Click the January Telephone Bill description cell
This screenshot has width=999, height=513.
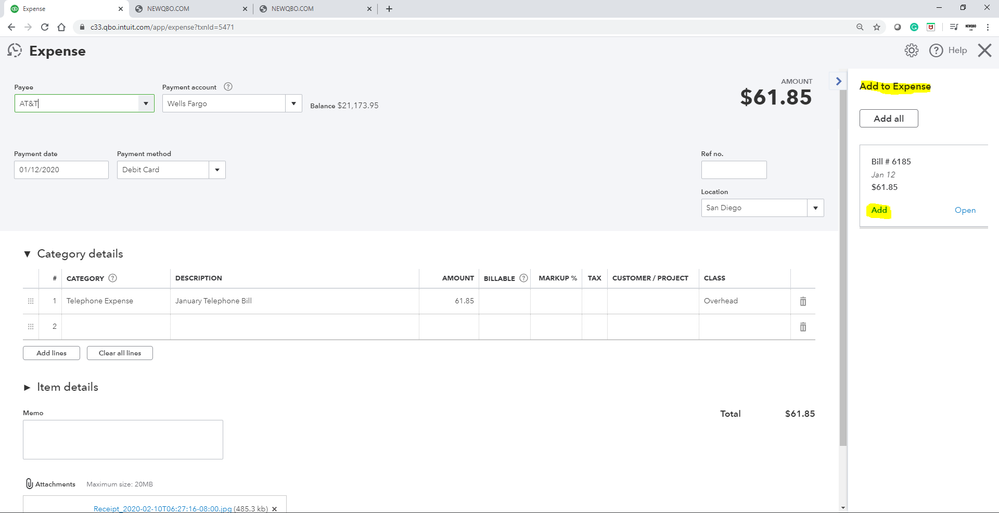tap(294, 301)
